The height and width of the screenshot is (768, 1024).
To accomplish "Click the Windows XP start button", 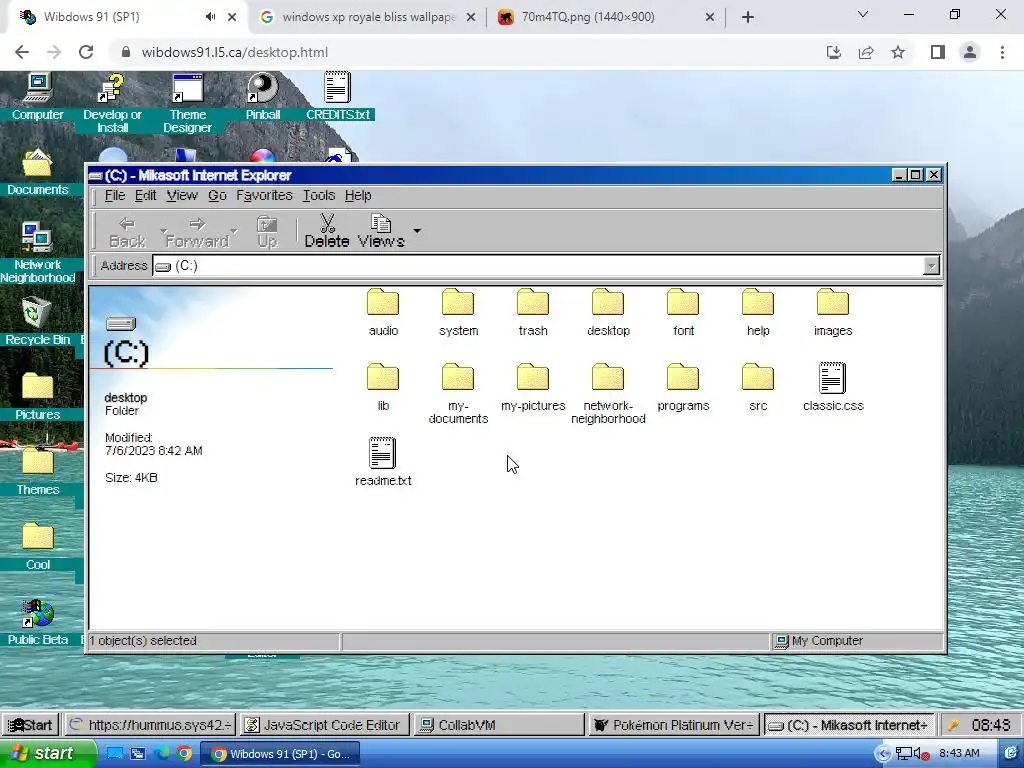I will 47,754.
